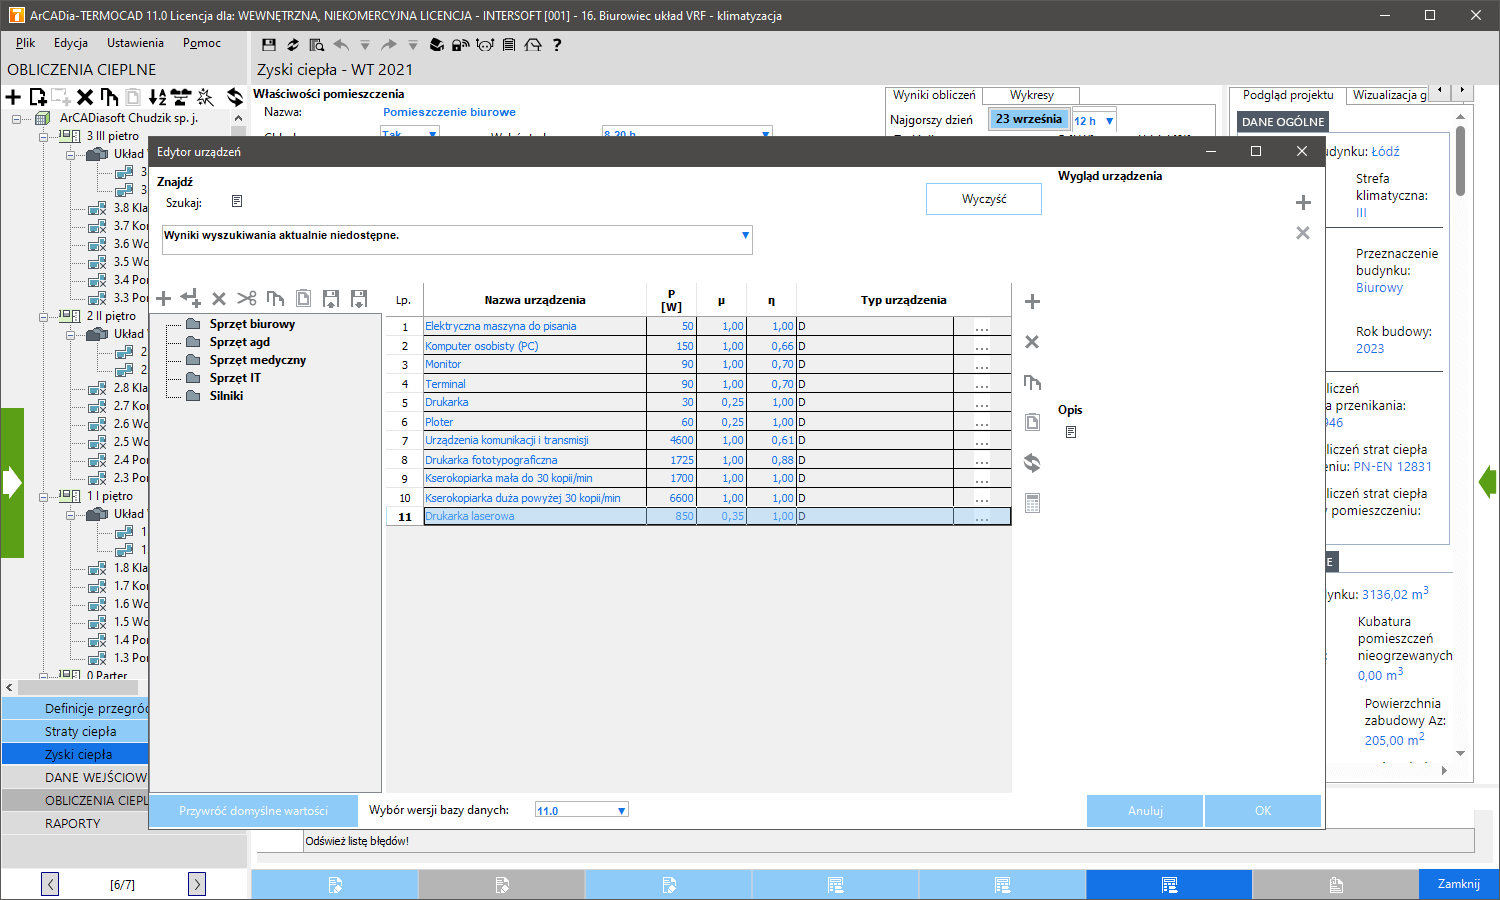Image resolution: width=1500 pixels, height=900 pixels.
Task: Click the refresh arrows icon in main toolbar
Action: point(292,44)
